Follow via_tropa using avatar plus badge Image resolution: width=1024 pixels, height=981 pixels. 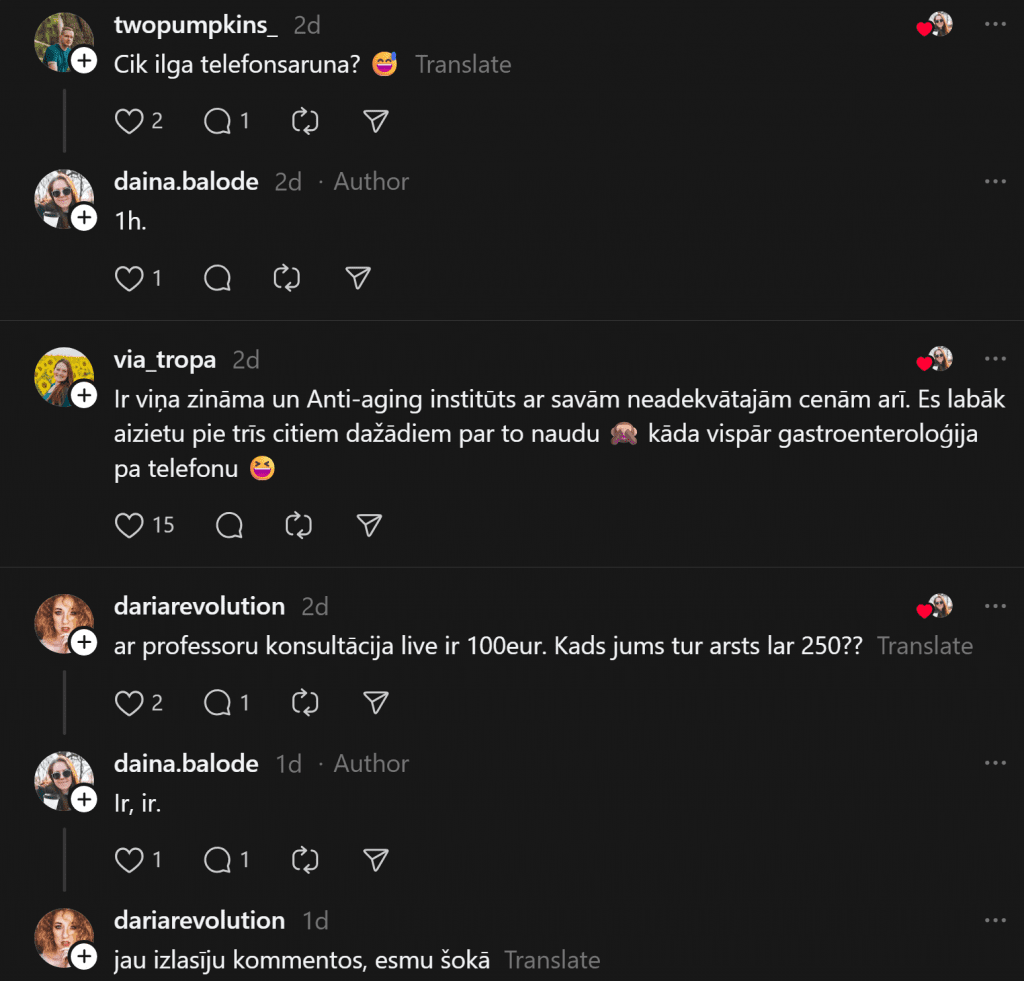84,395
